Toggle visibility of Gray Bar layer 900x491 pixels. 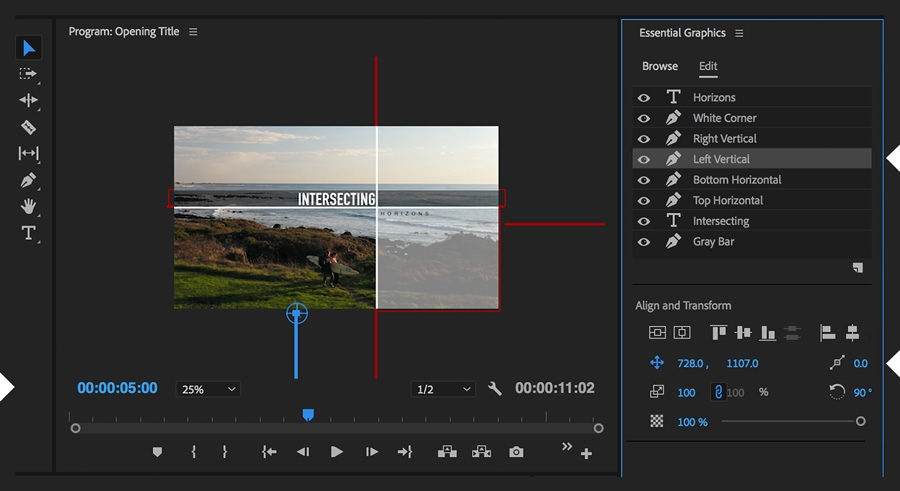644,242
